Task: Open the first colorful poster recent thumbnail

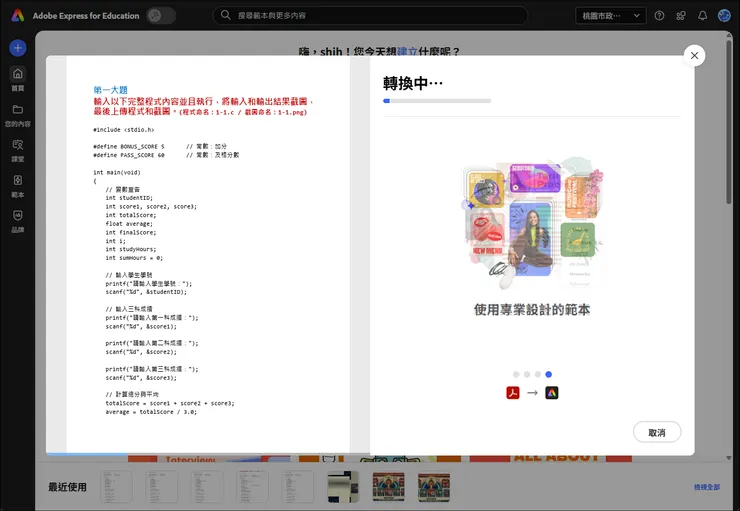Action: [388, 487]
